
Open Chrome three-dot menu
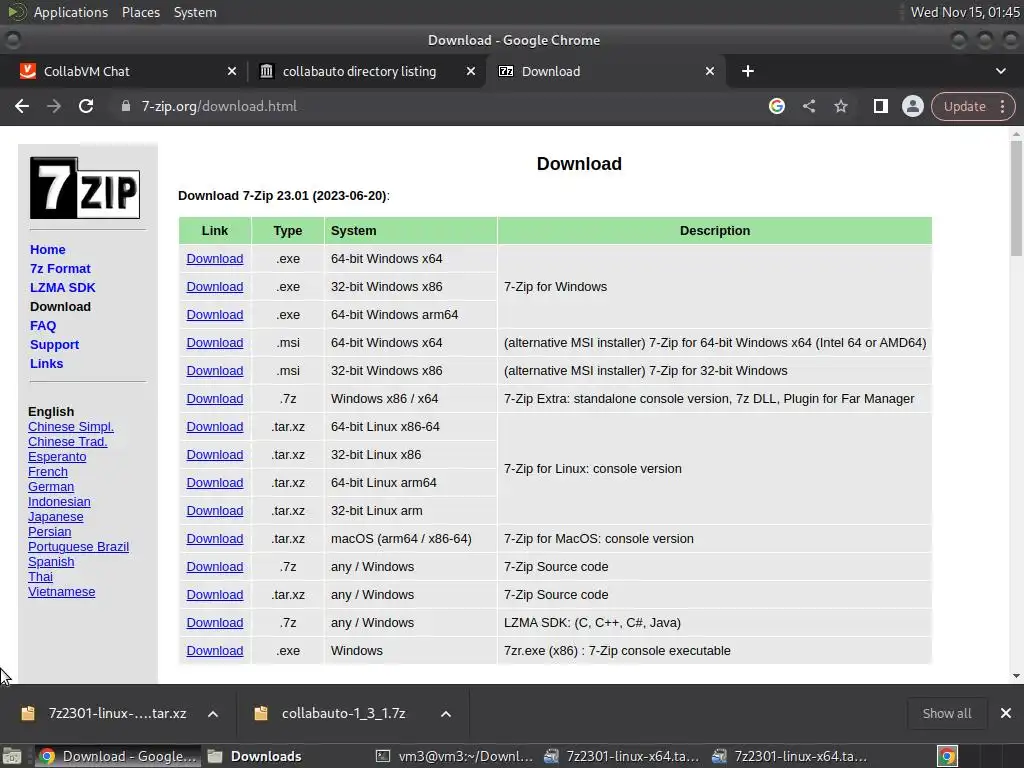pos(1002,106)
